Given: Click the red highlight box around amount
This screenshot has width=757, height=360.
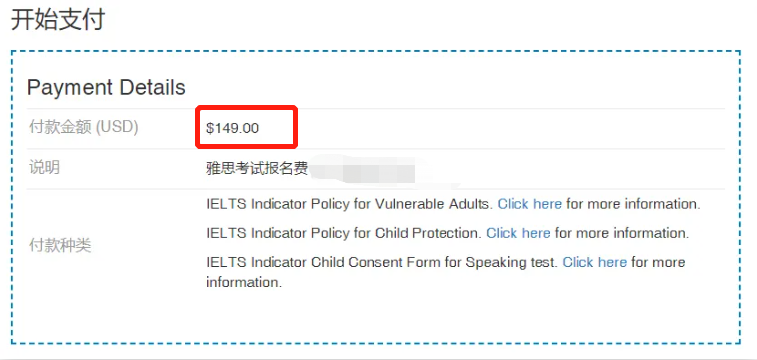Looking at the screenshot, I should 246,127.
